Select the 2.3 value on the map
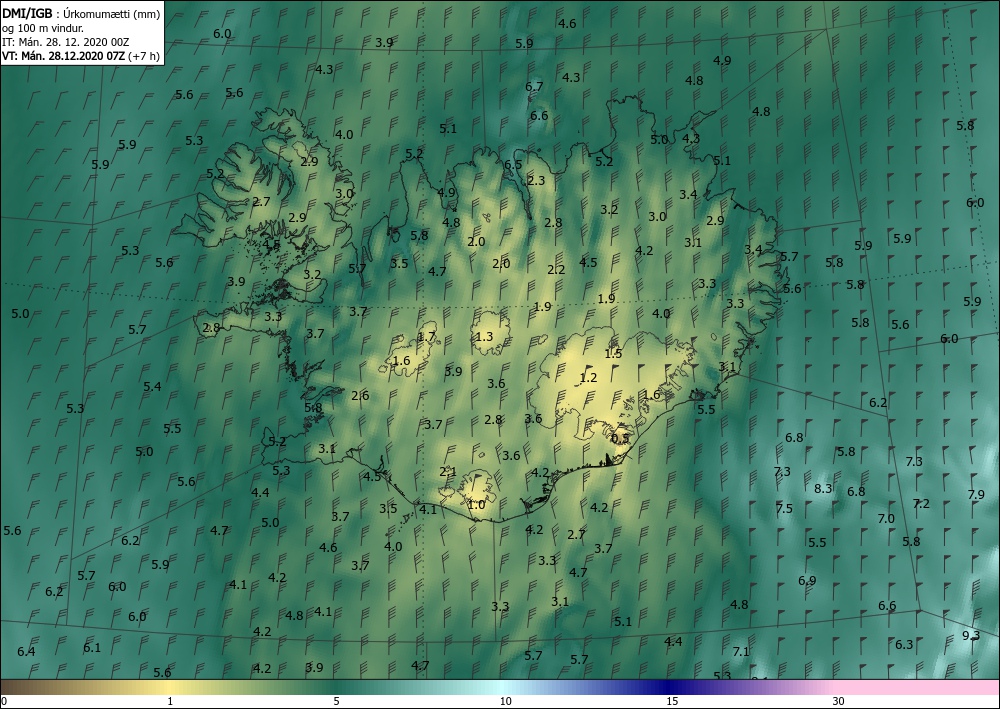This screenshot has height=709, width=1000. pyautogui.click(x=536, y=180)
